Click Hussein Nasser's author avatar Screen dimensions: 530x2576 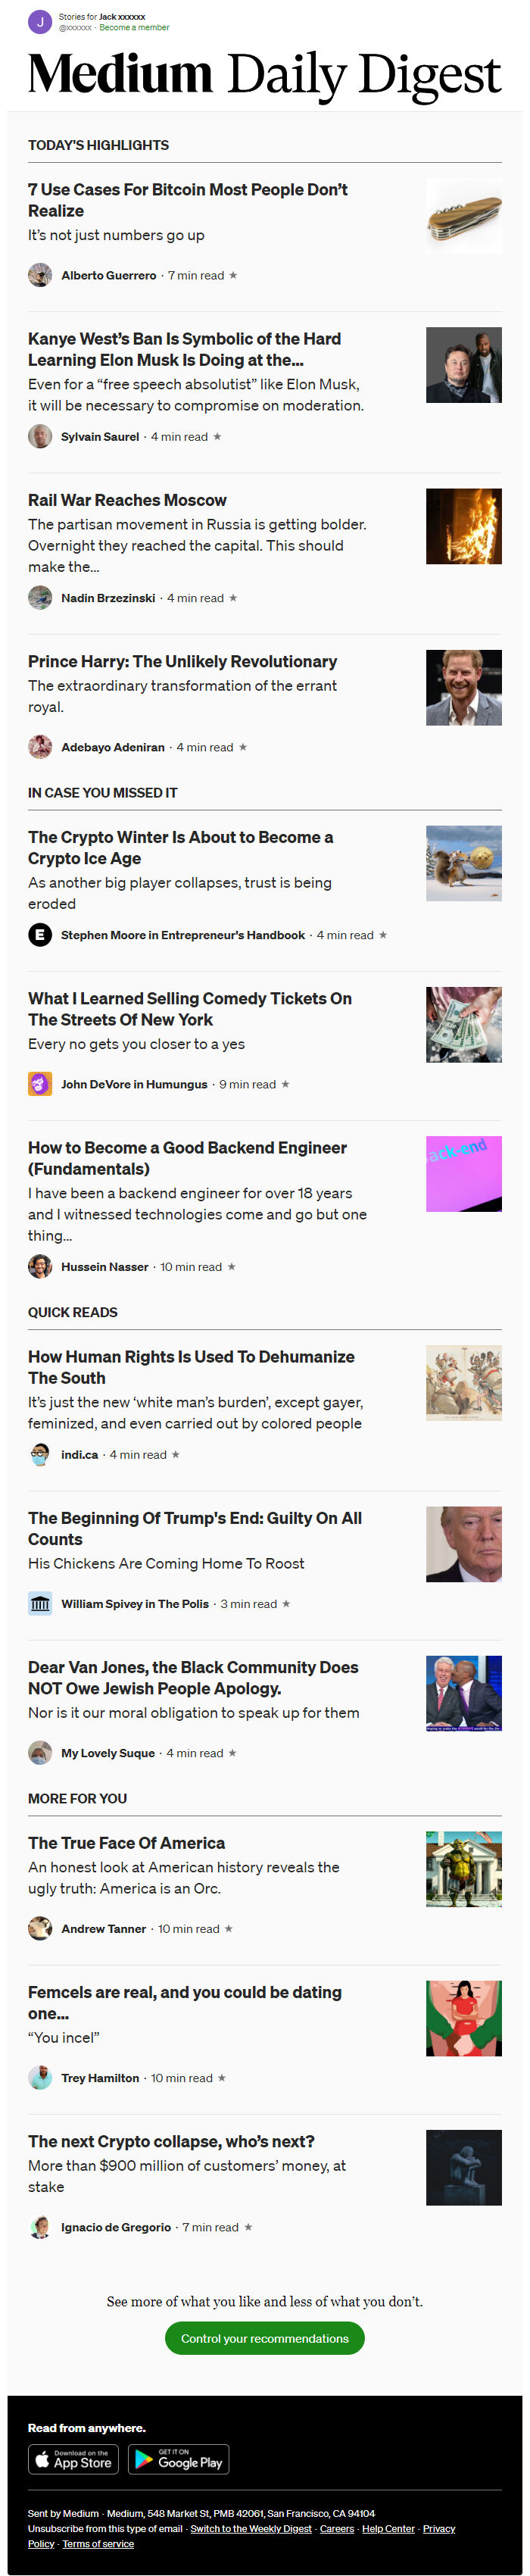40,1266
